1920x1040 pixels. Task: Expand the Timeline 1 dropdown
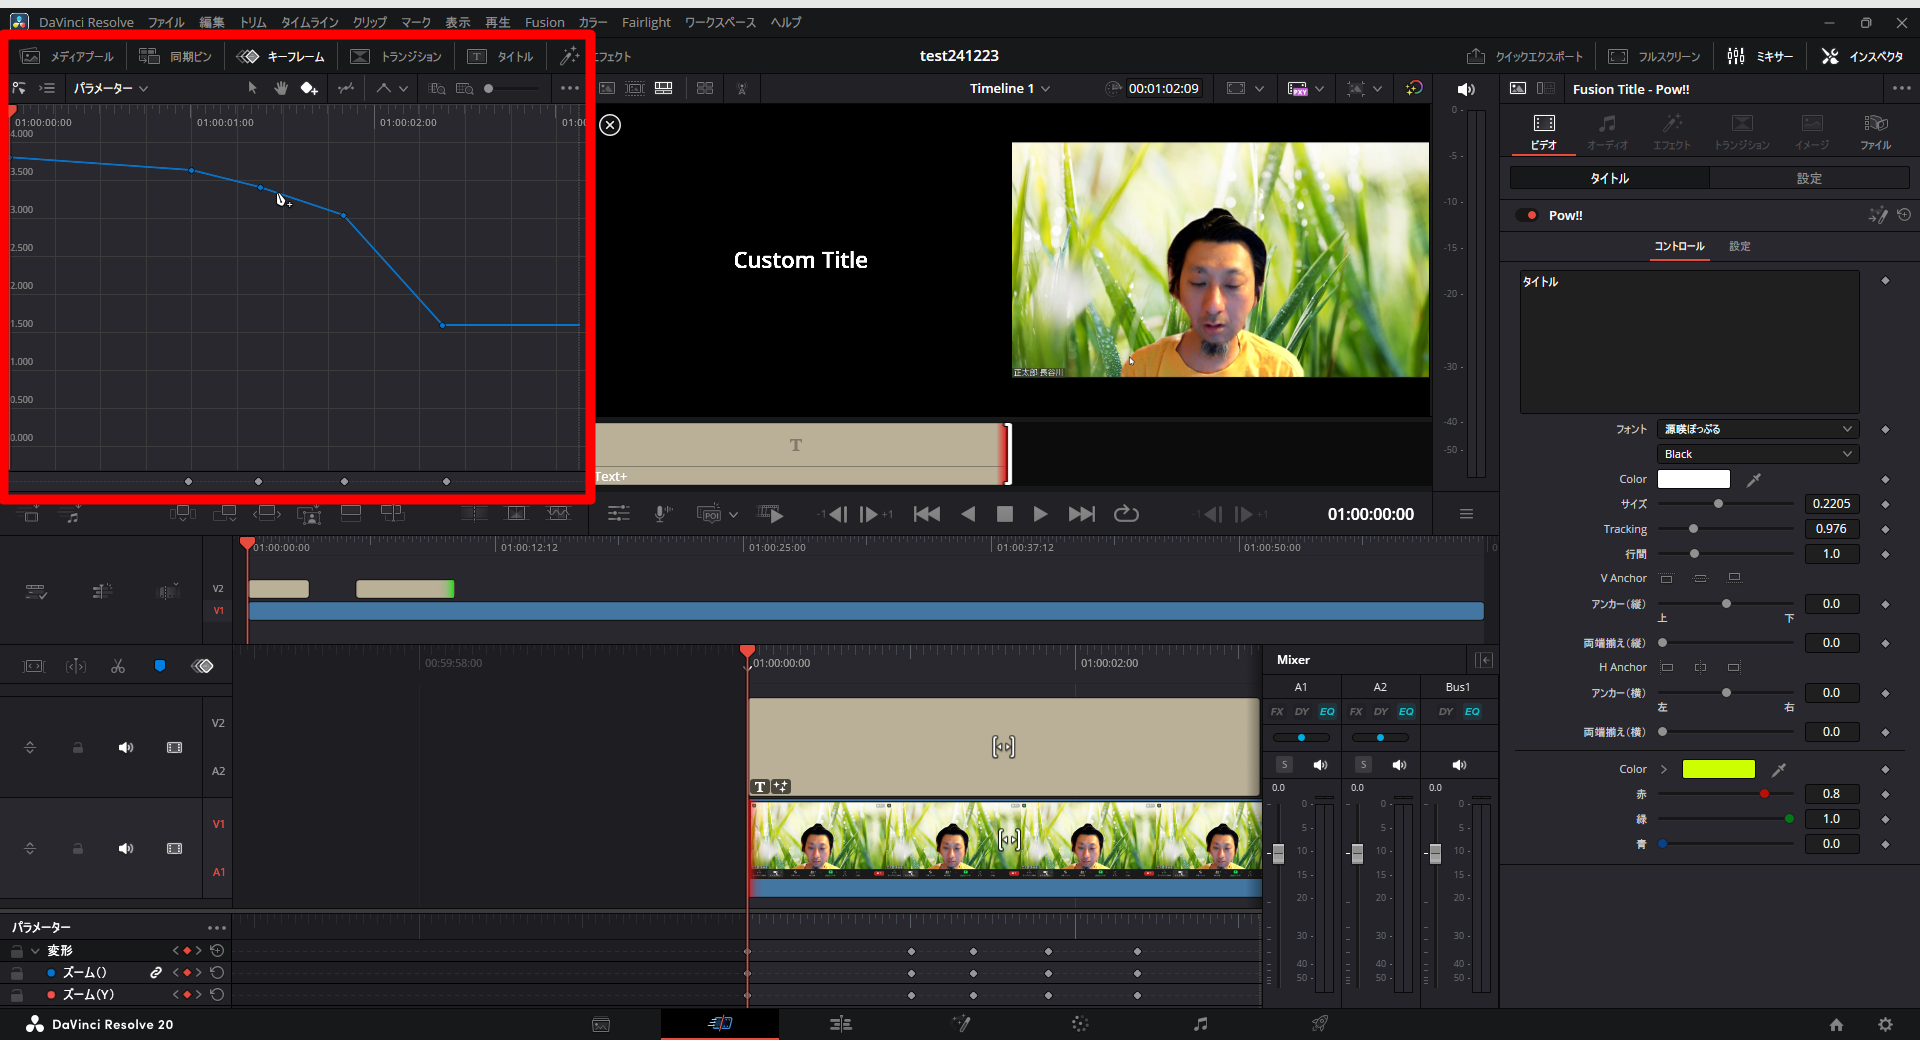(x=1010, y=89)
